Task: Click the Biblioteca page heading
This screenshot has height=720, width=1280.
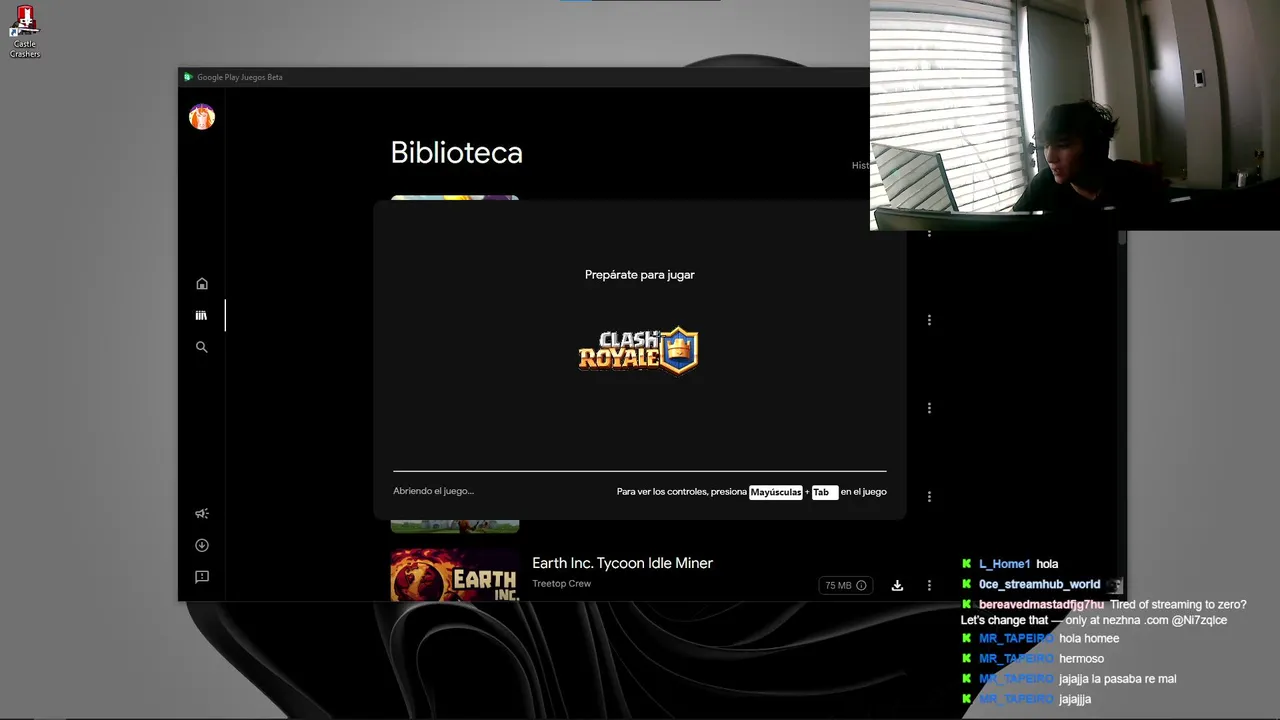Action: [x=456, y=152]
